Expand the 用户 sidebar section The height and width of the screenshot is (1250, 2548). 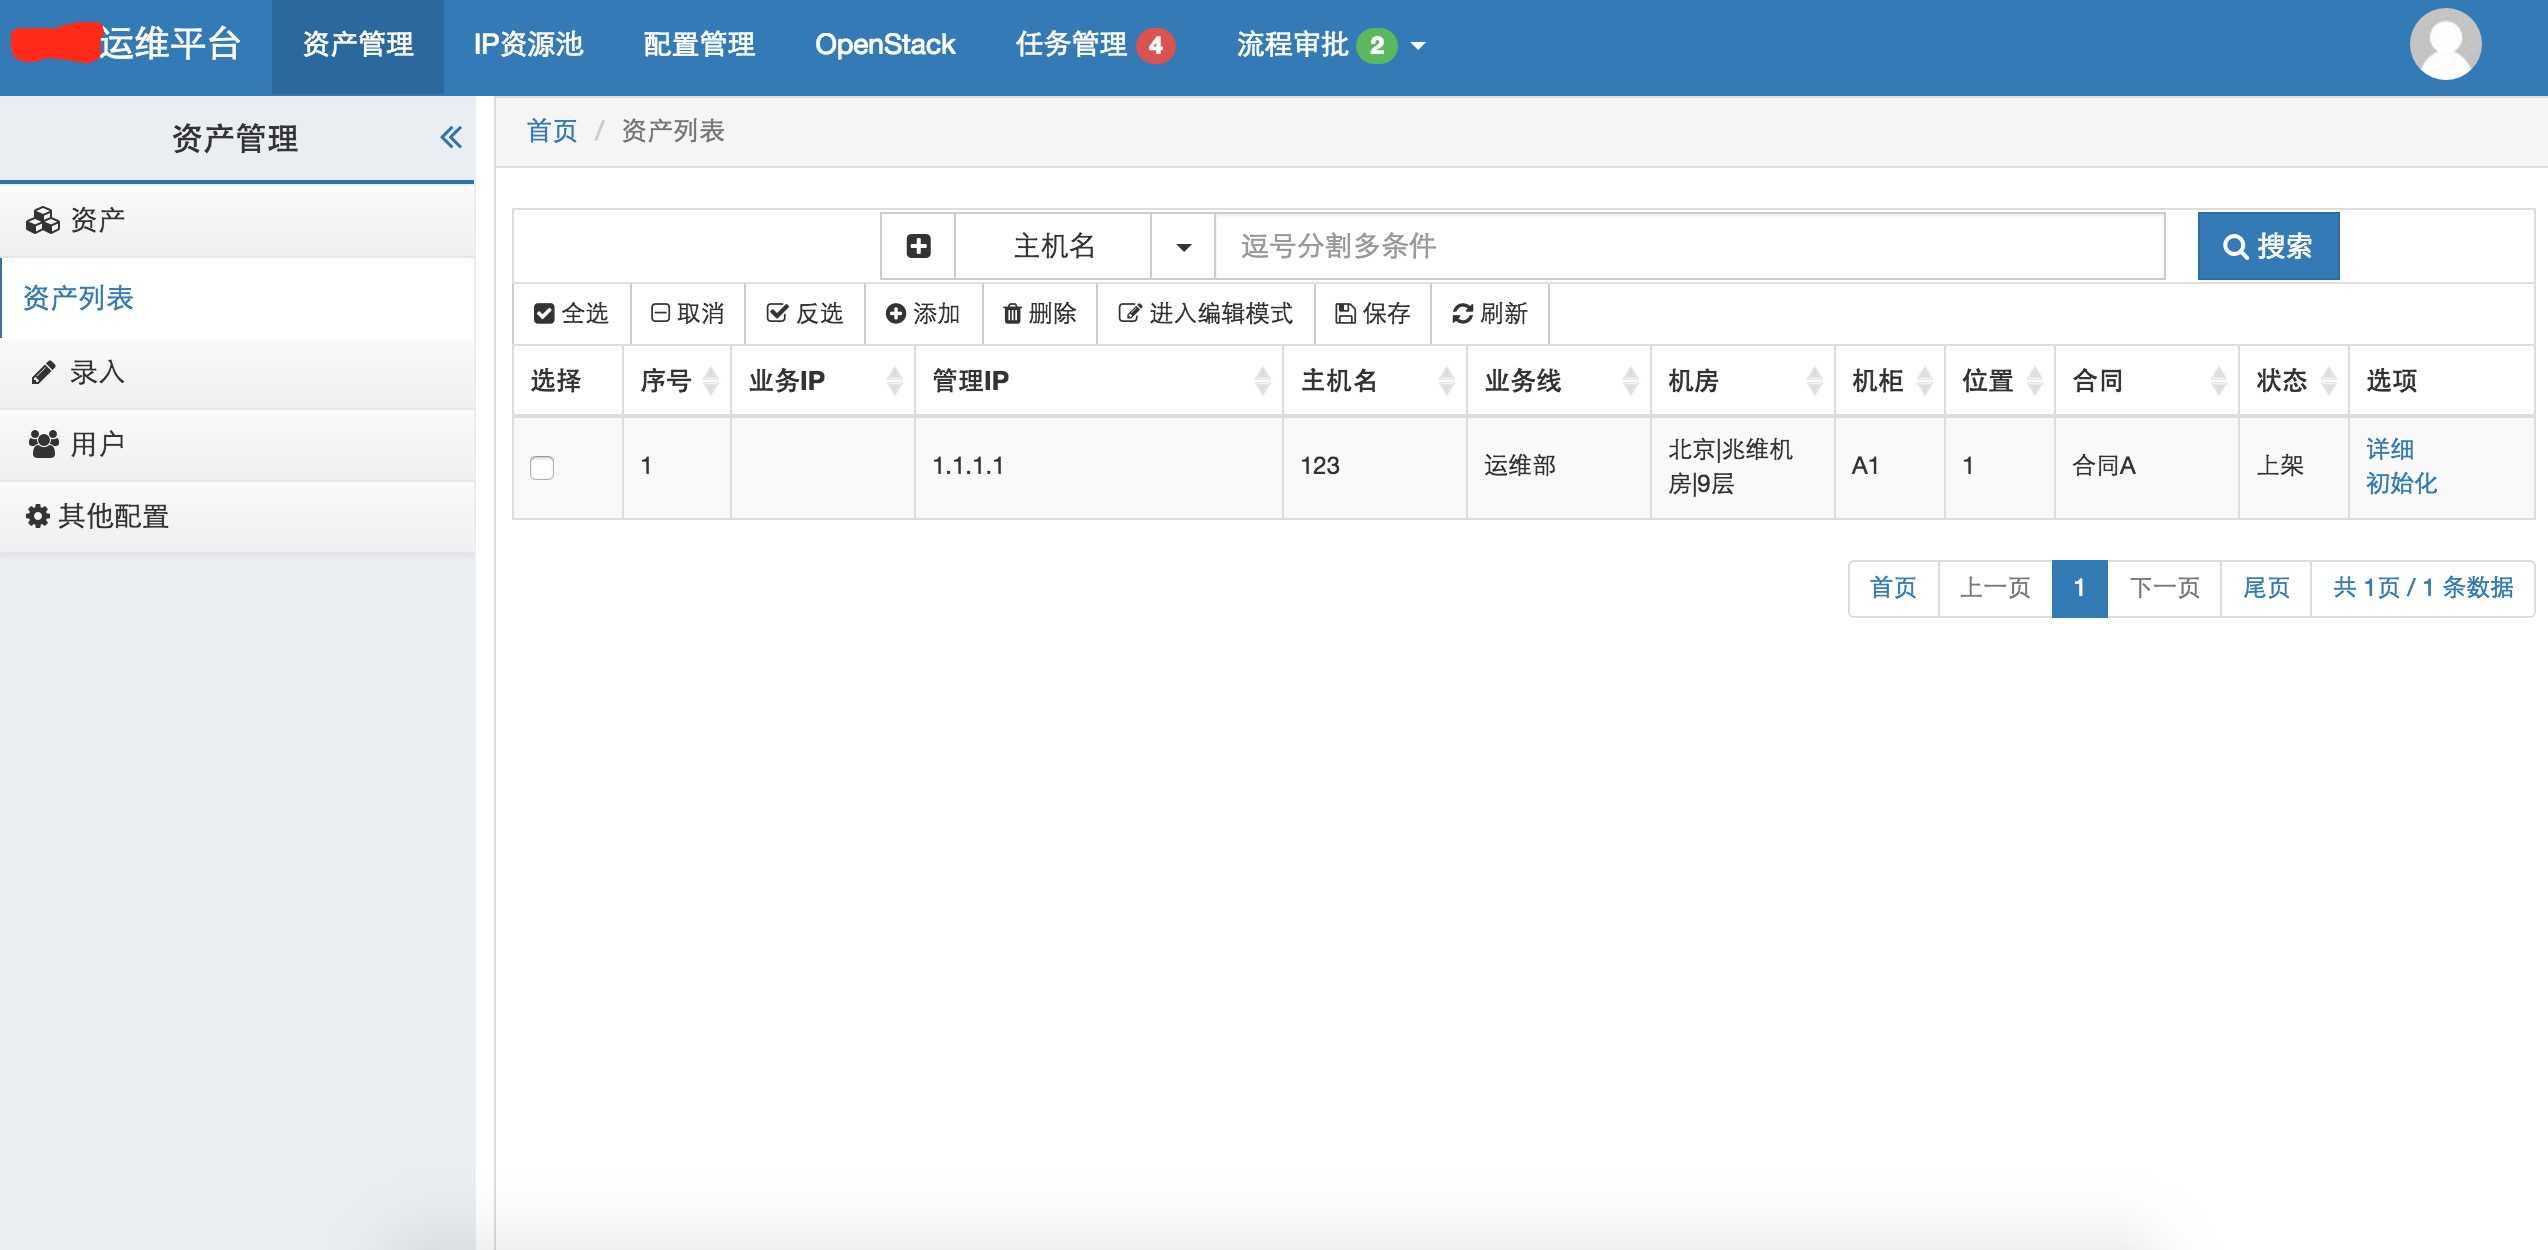coord(237,444)
